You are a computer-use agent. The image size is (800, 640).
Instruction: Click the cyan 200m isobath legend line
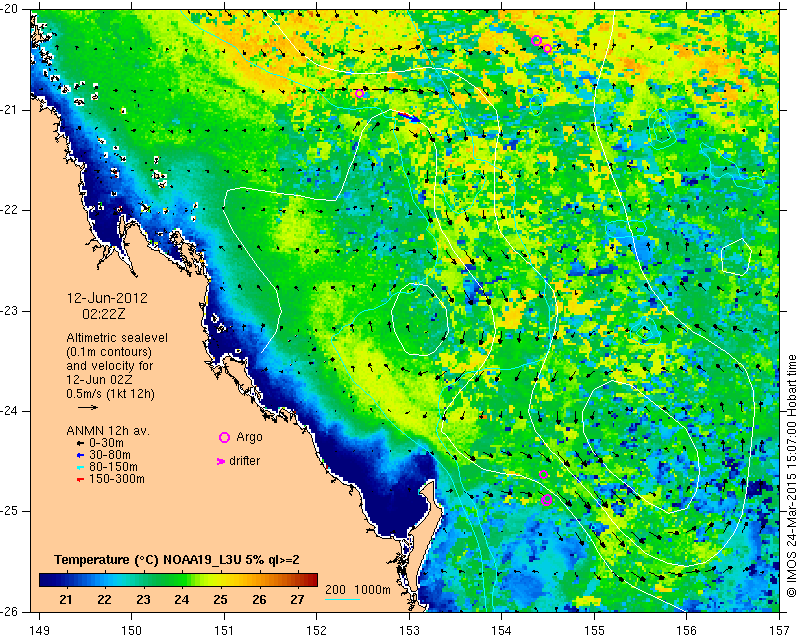tap(343, 599)
